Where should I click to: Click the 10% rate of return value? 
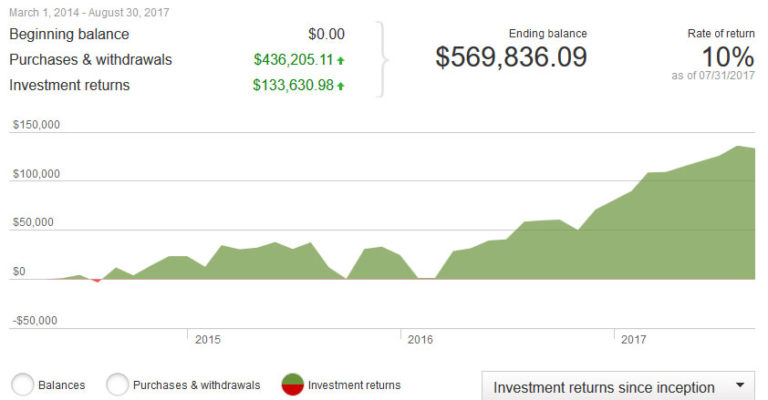tap(729, 56)
